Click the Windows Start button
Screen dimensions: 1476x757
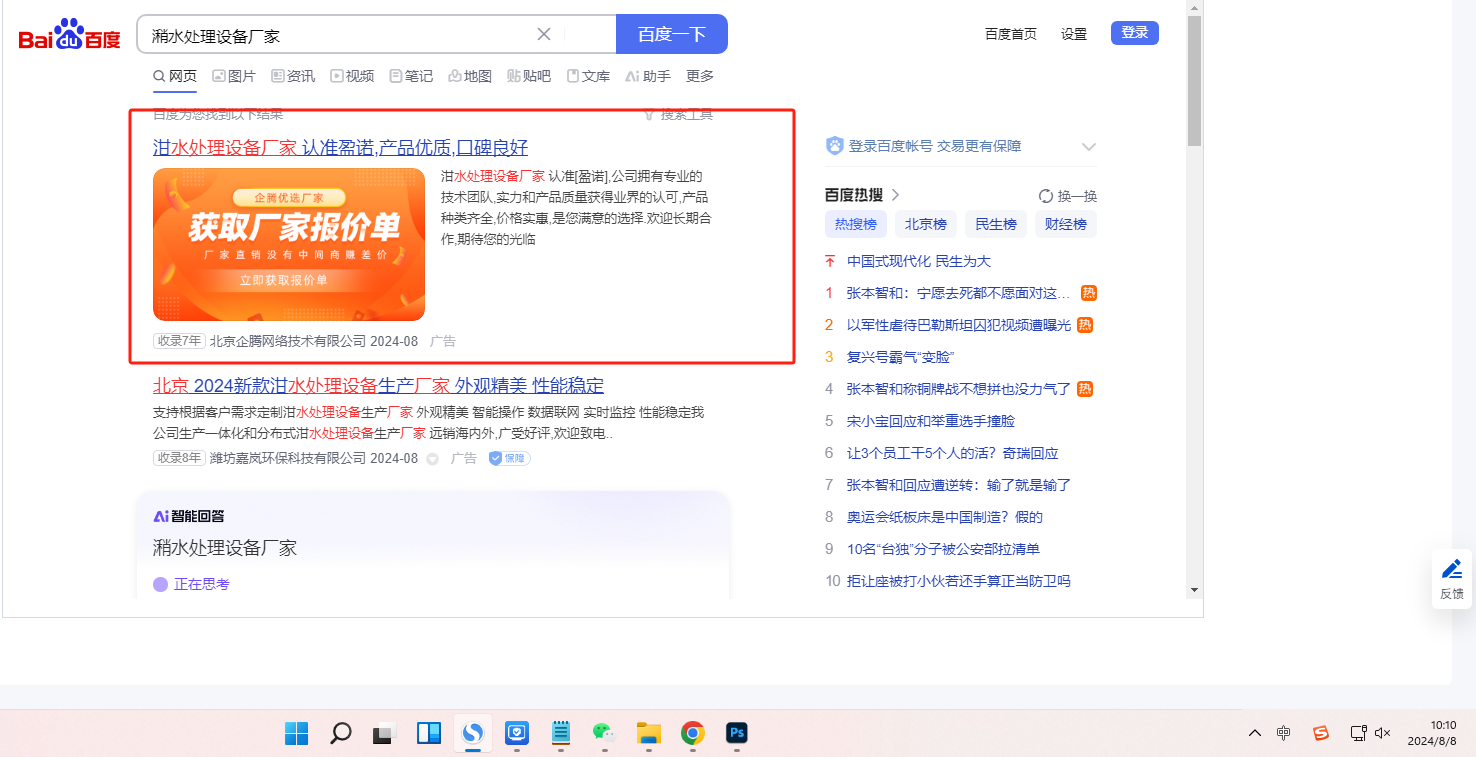[296, 734]
